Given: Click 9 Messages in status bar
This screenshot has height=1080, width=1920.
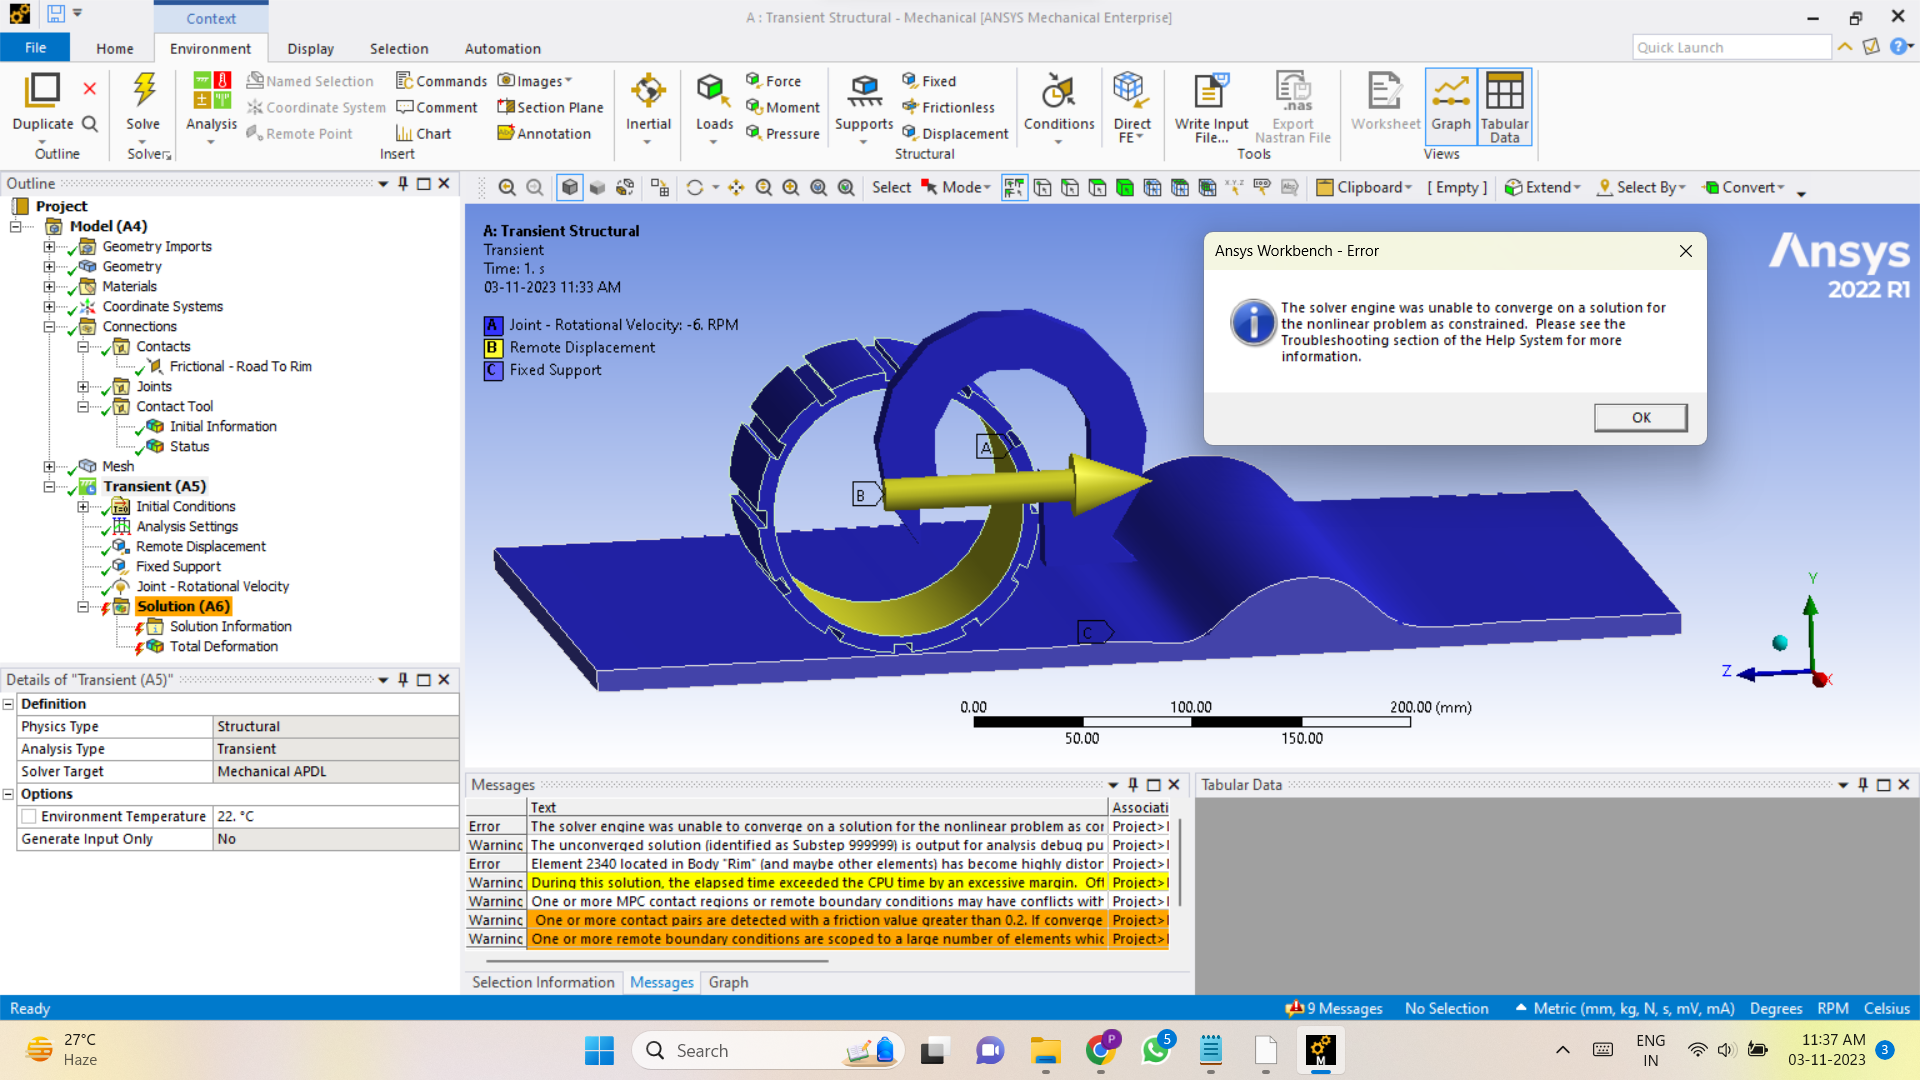Looking at the screenshot, I should 1334,1009.
